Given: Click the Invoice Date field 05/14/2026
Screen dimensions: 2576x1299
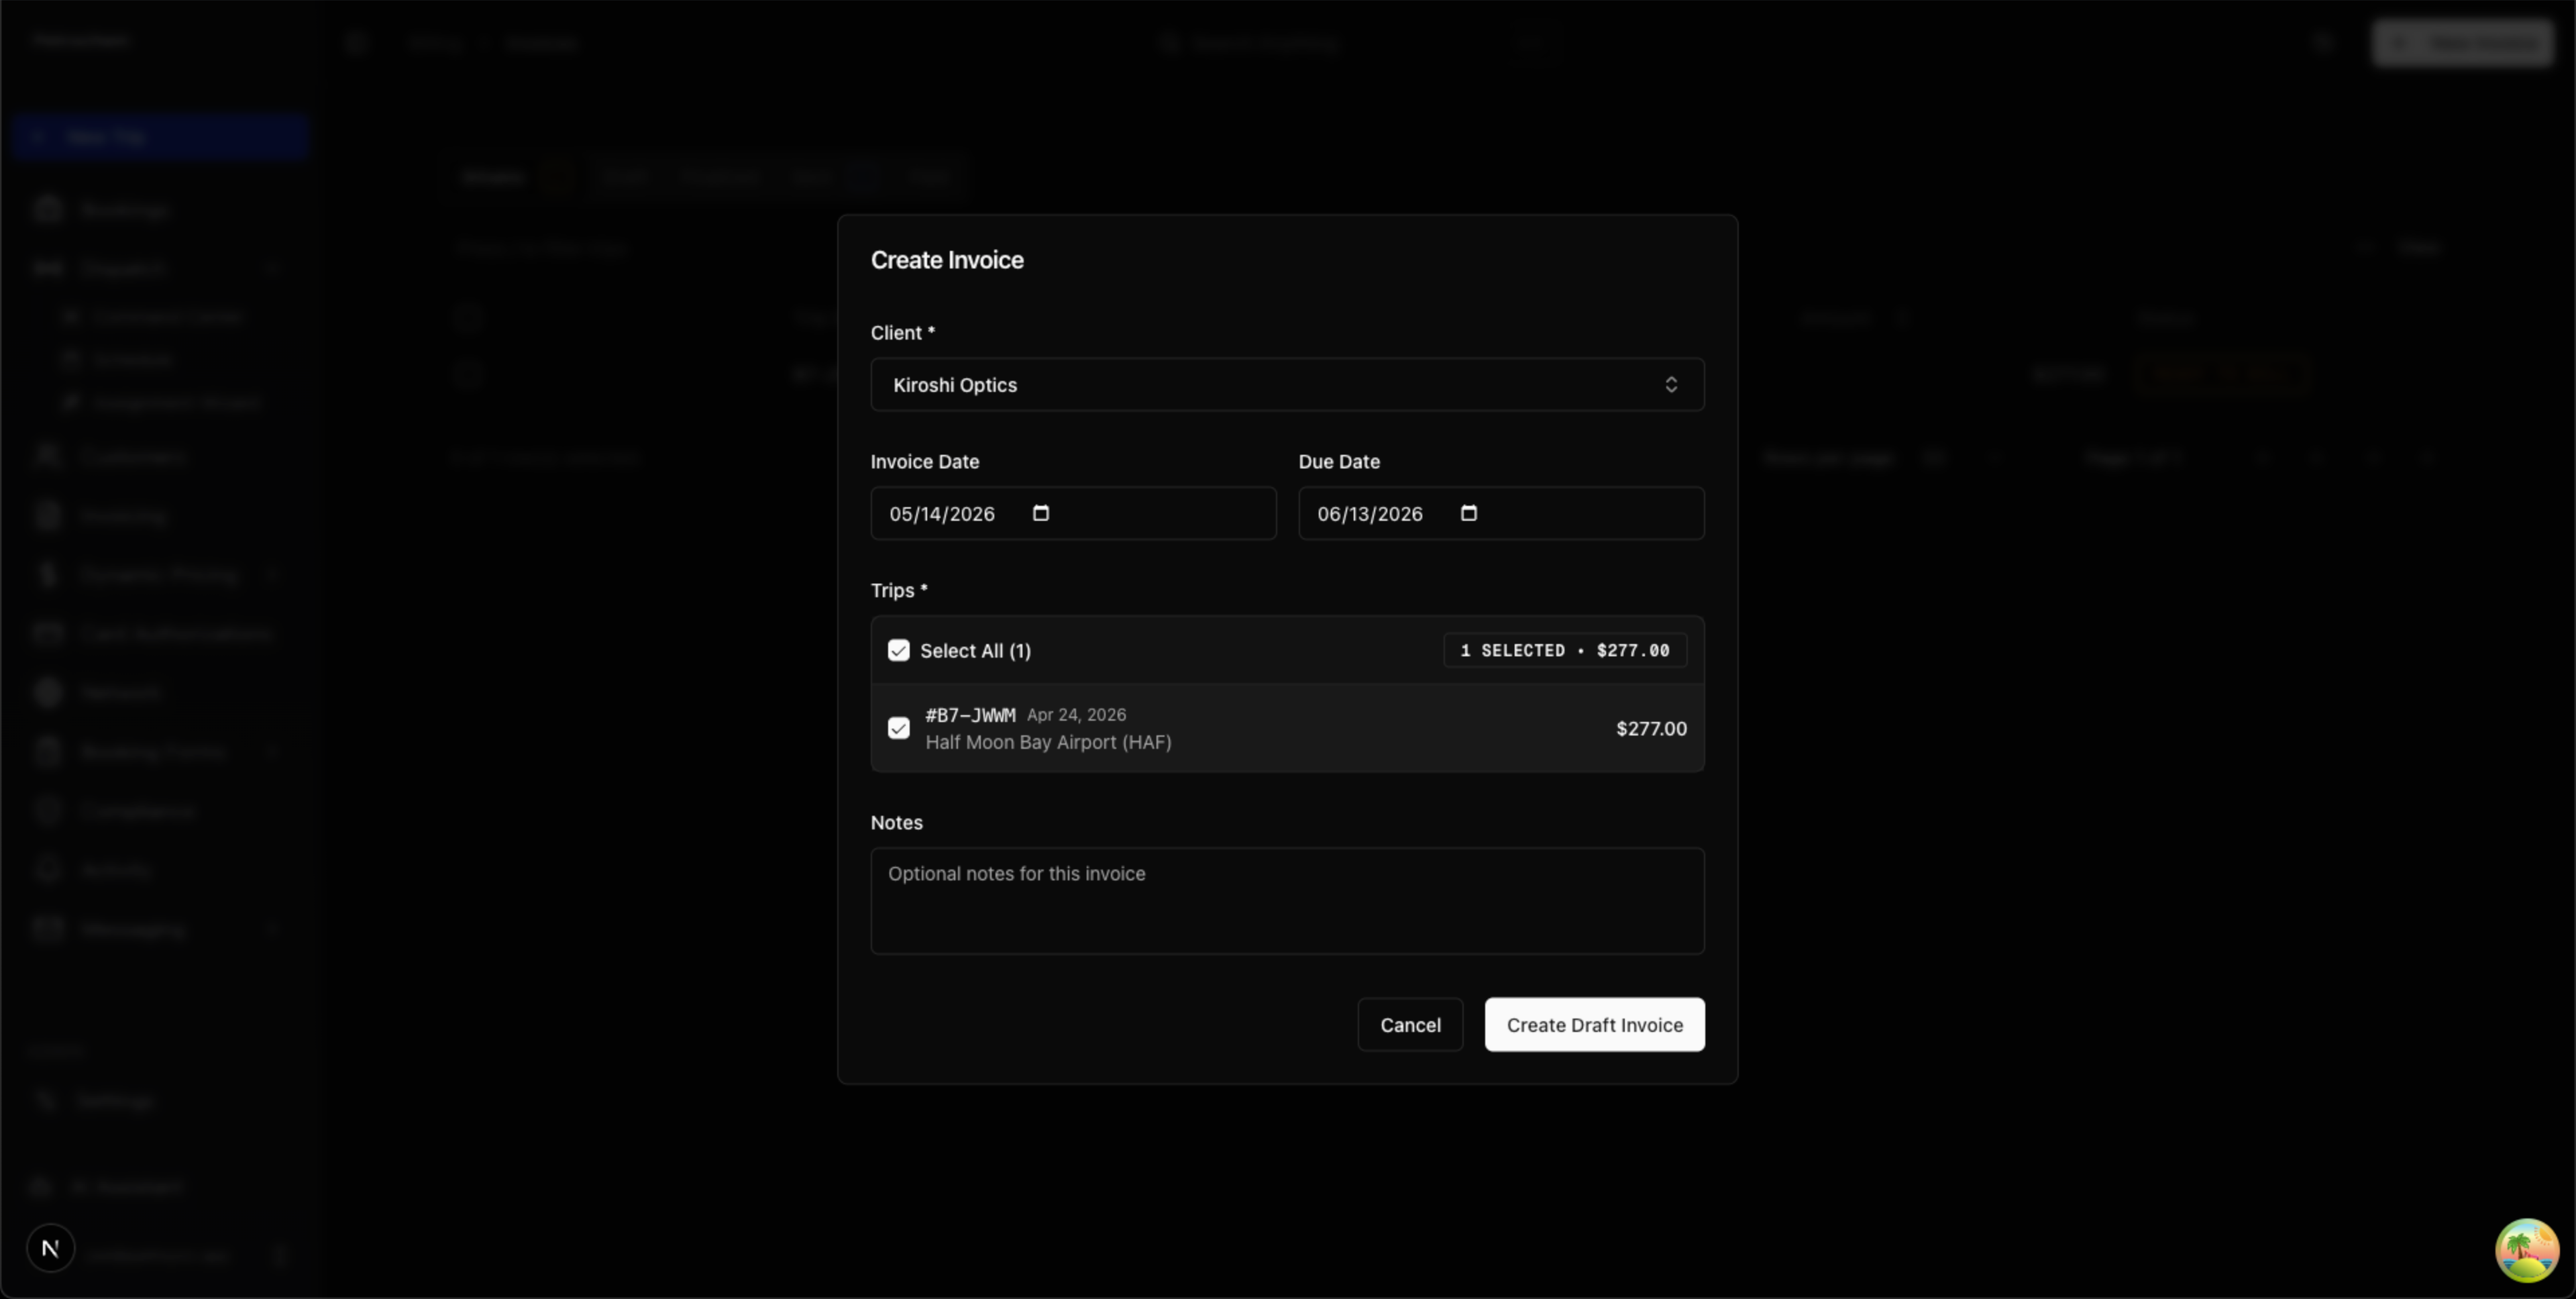Looking at the screenshot, I should pyautogui.click(x=1073, y=513).
